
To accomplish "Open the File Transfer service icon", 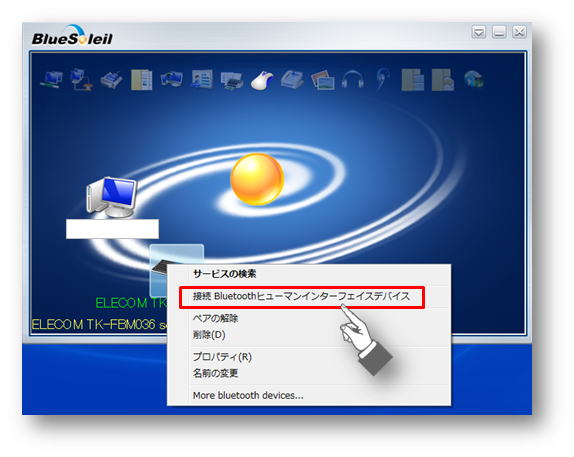I will [141, 79].
